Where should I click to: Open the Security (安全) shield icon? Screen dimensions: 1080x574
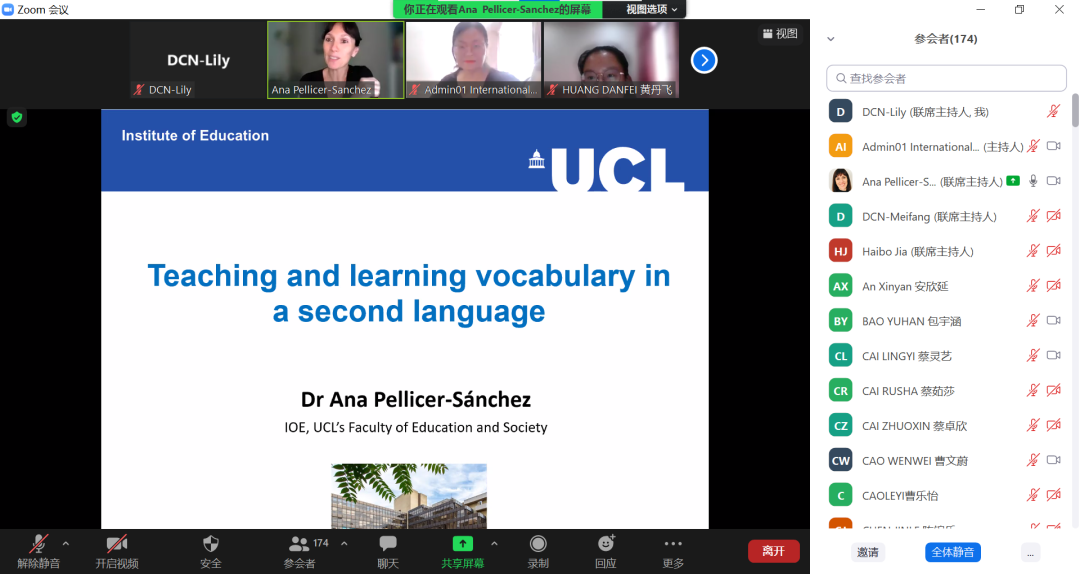210,545
